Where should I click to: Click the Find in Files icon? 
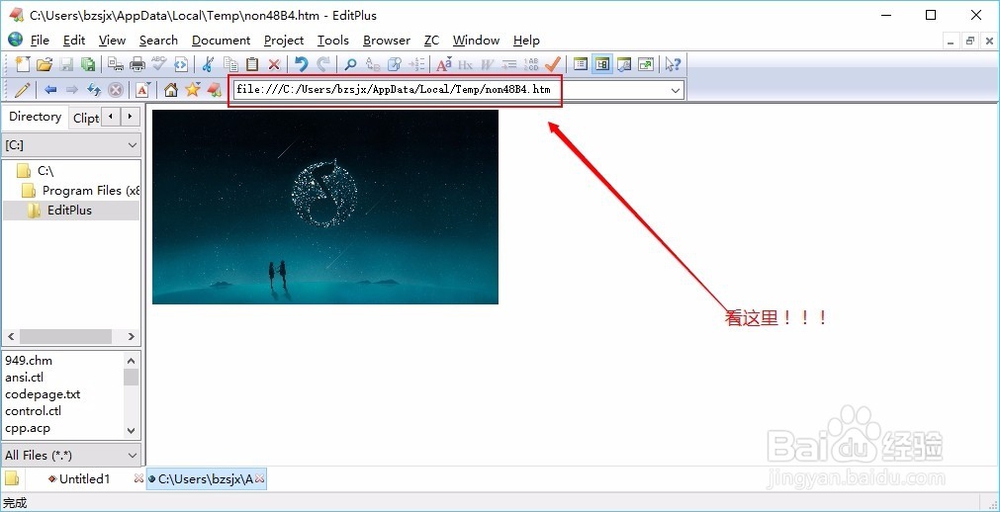pos(395,64)
